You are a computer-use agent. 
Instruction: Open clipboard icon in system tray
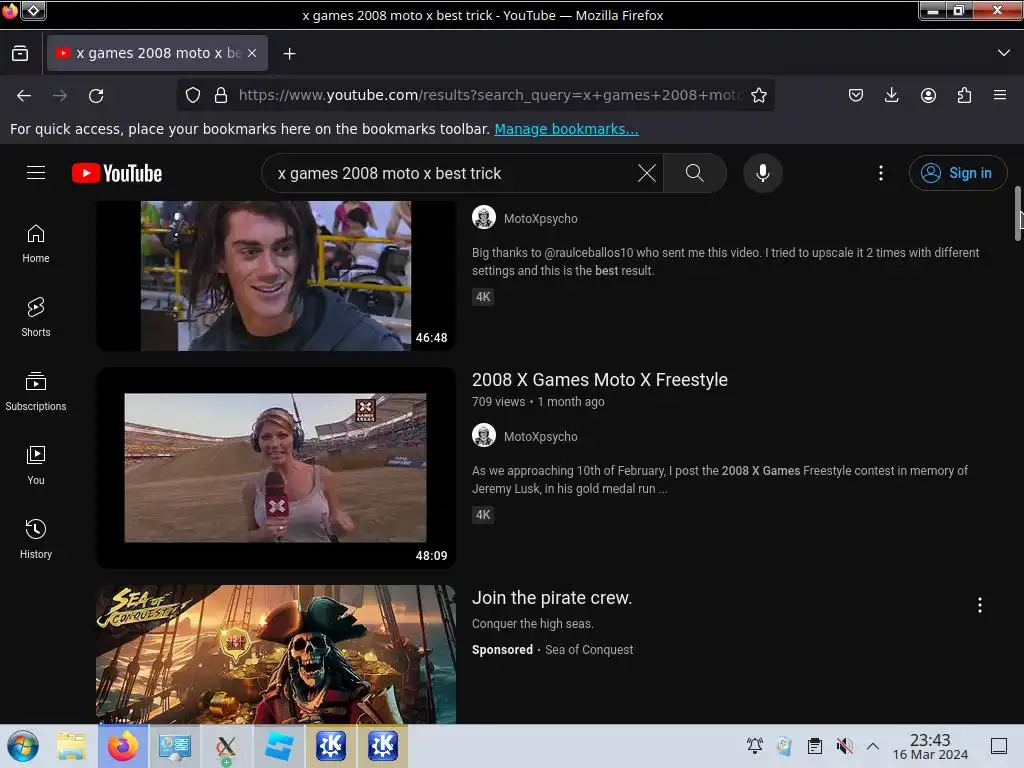(x=814, y=746)
